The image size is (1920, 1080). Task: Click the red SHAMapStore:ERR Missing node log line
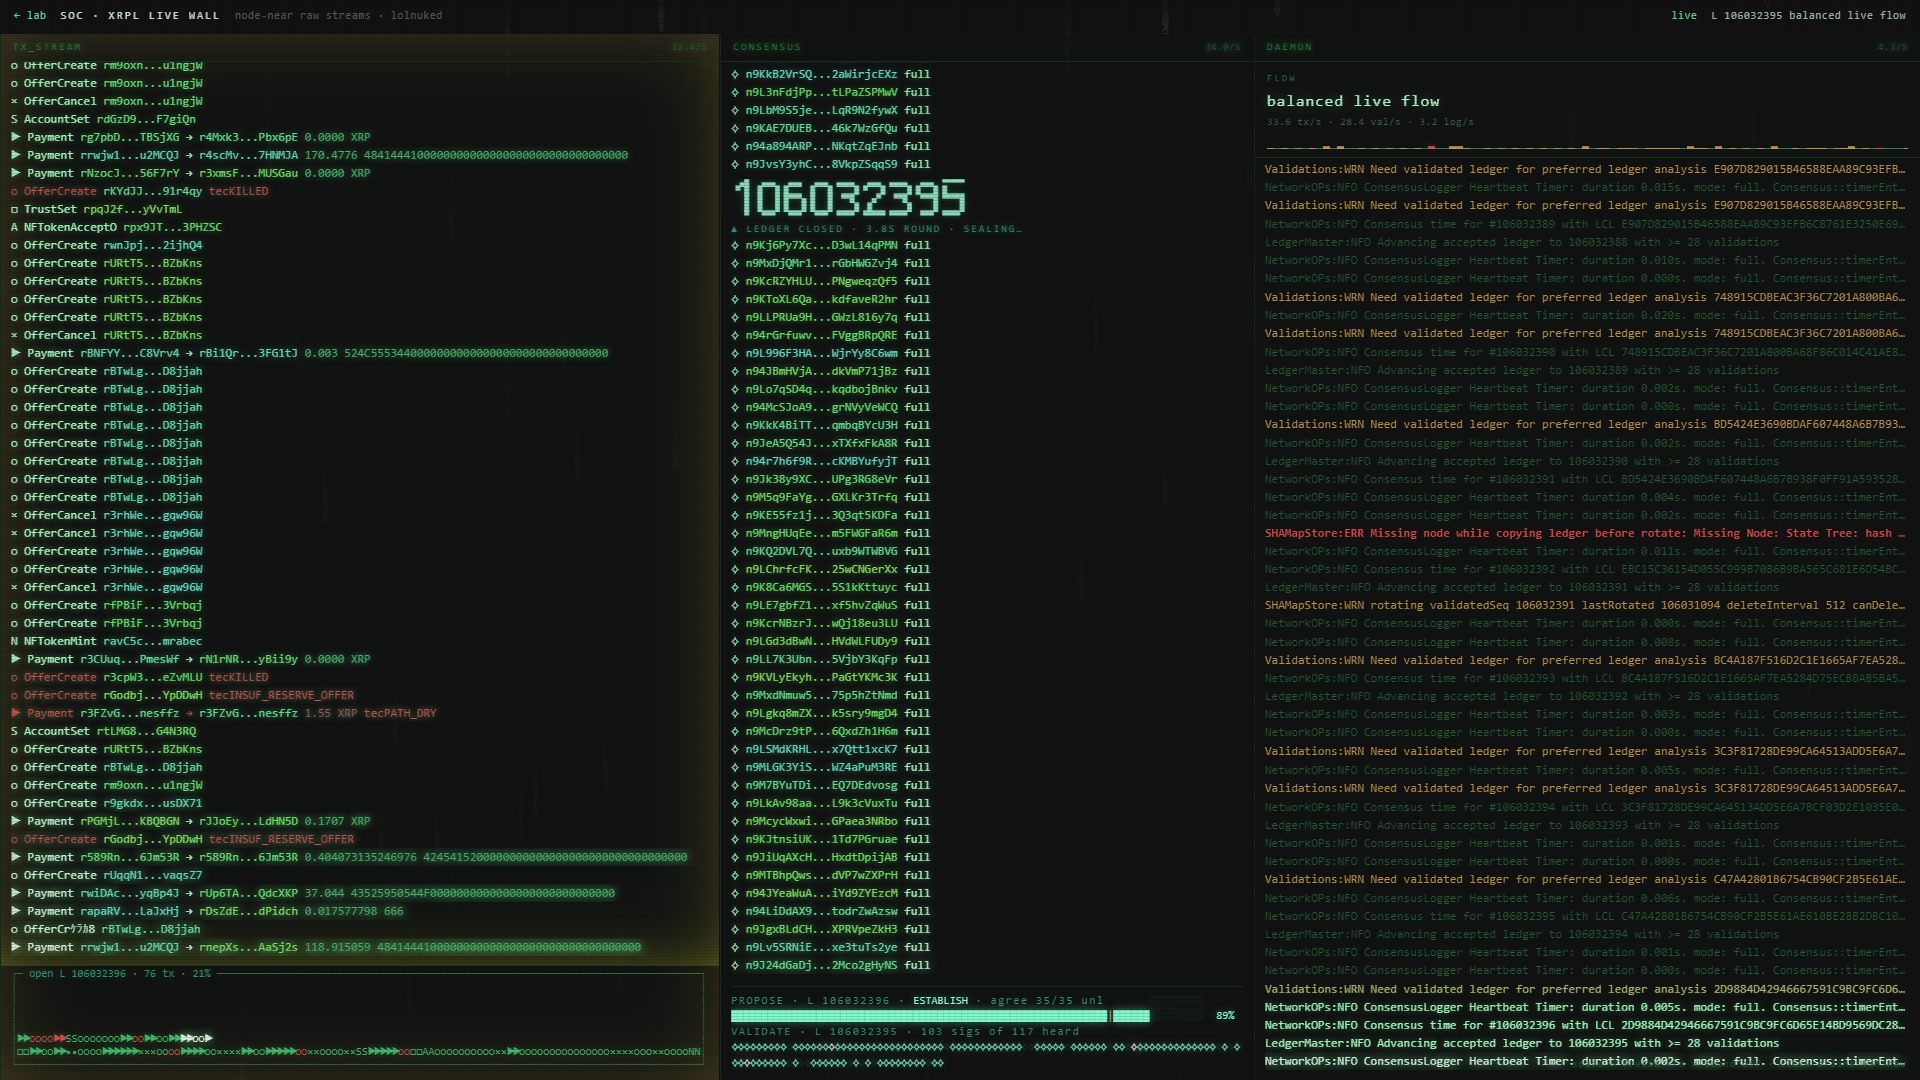(1586, 533)
